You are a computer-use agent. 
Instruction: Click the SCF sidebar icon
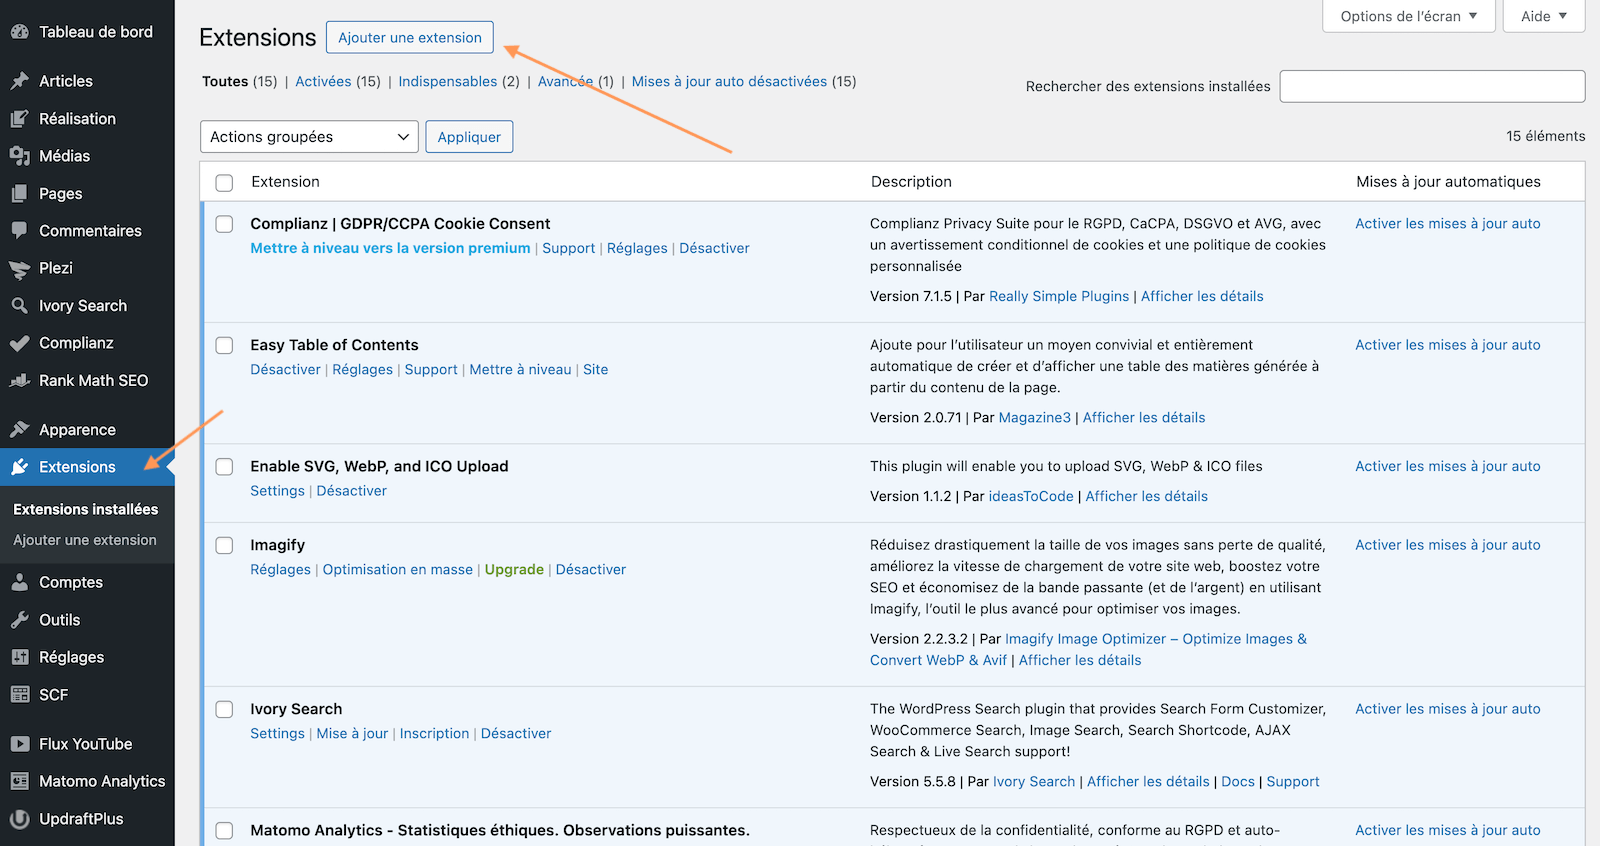coord(20,695)
